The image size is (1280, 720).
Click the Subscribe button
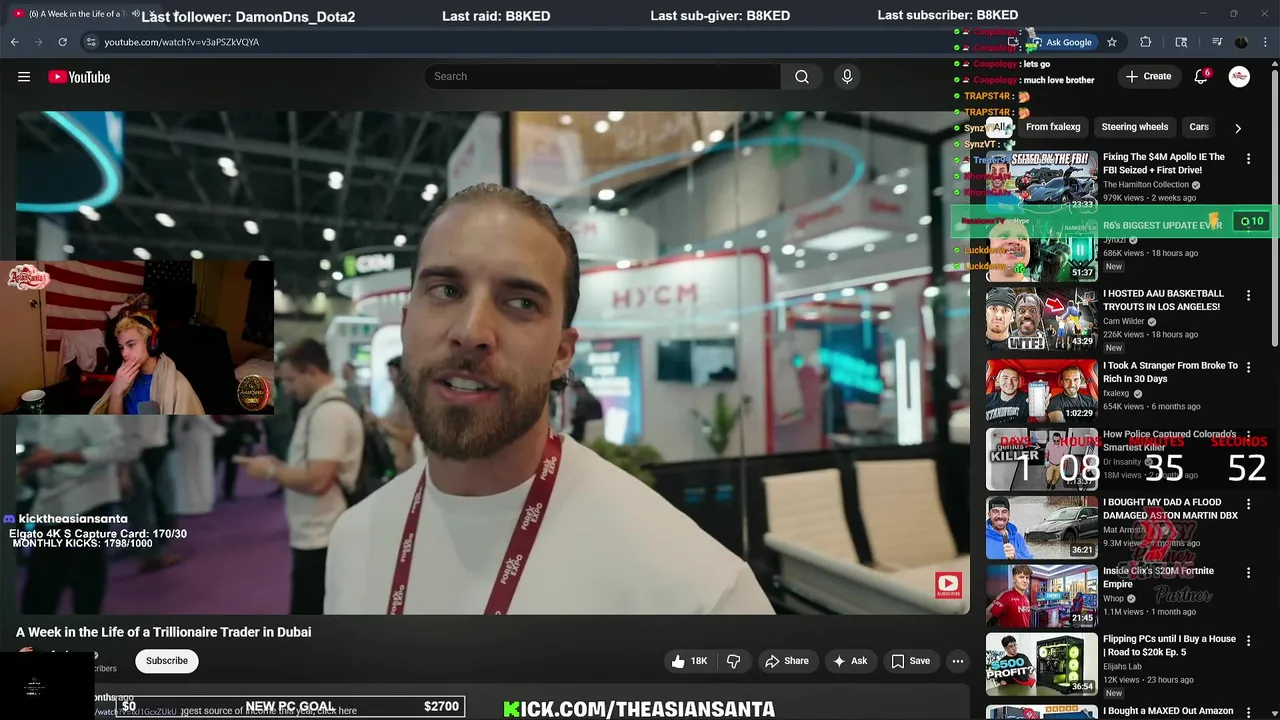pyautogui.click(x=167, y=661)
